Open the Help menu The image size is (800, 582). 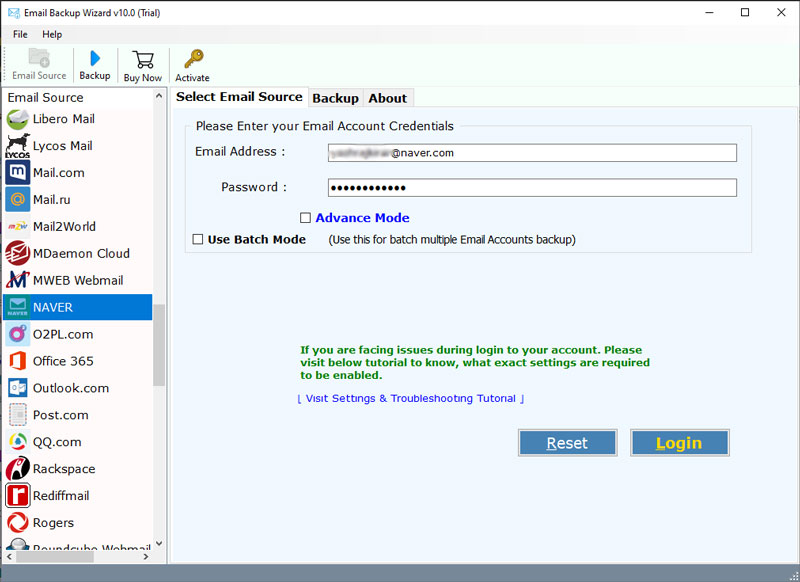click(x=52, y=34)
